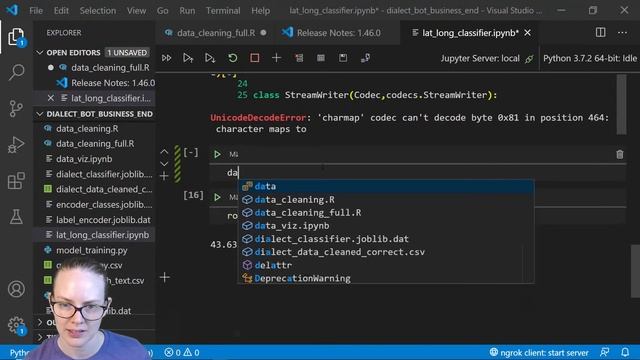This screenshot has height=360, width=640.
Task: Pick 'data' autocomplete suggestion
Action: tap(386, 186)
